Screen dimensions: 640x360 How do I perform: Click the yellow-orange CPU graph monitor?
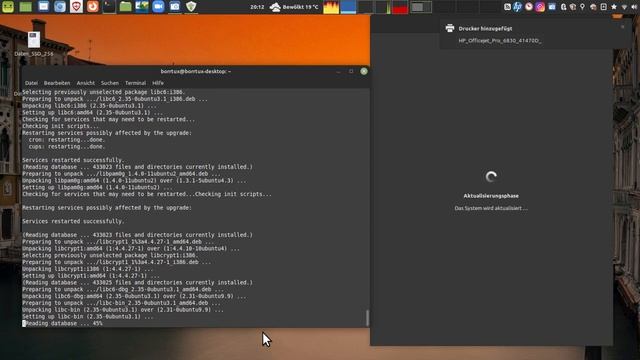click(x=331, y=7)
